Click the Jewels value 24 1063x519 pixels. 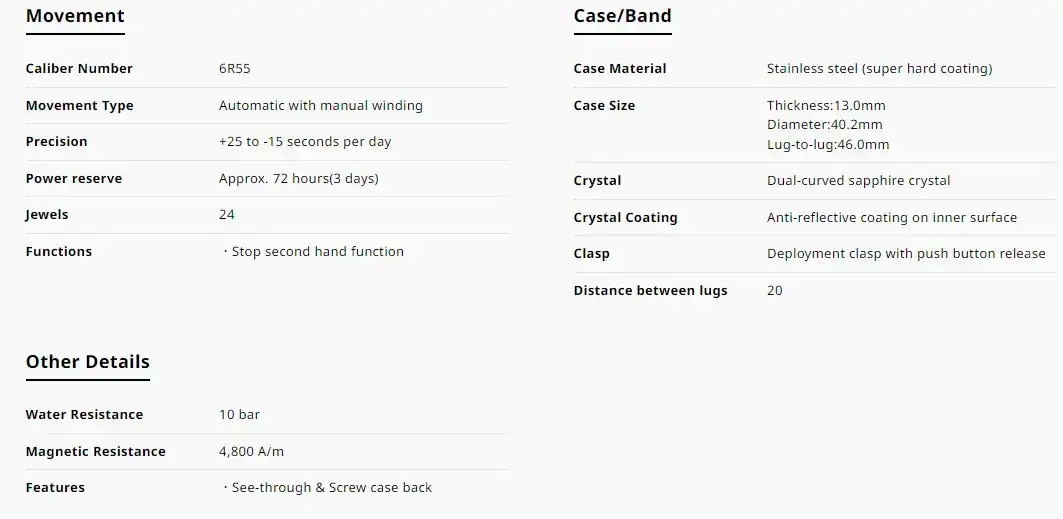(x=226, y=215)
